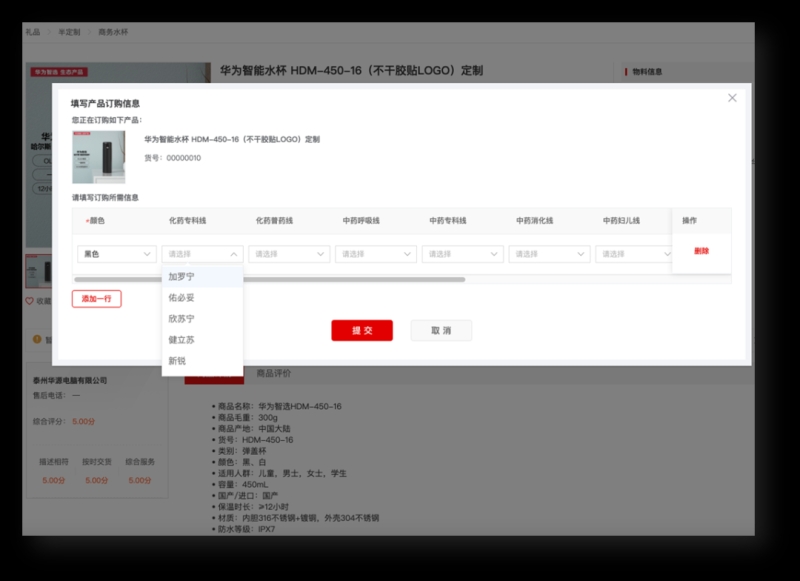Submit the order with 提交
The image size is (800, 581).
tap(362, 331)
